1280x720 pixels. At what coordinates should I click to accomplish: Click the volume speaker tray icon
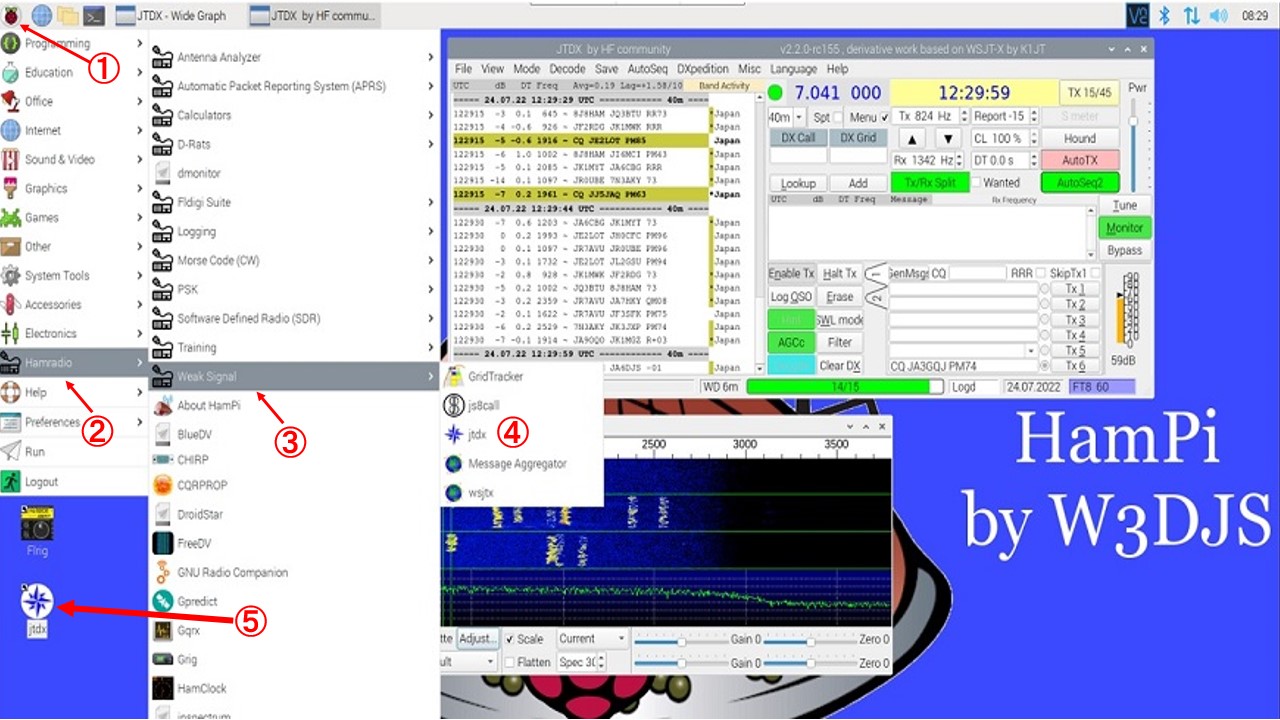coord(1218,15)
